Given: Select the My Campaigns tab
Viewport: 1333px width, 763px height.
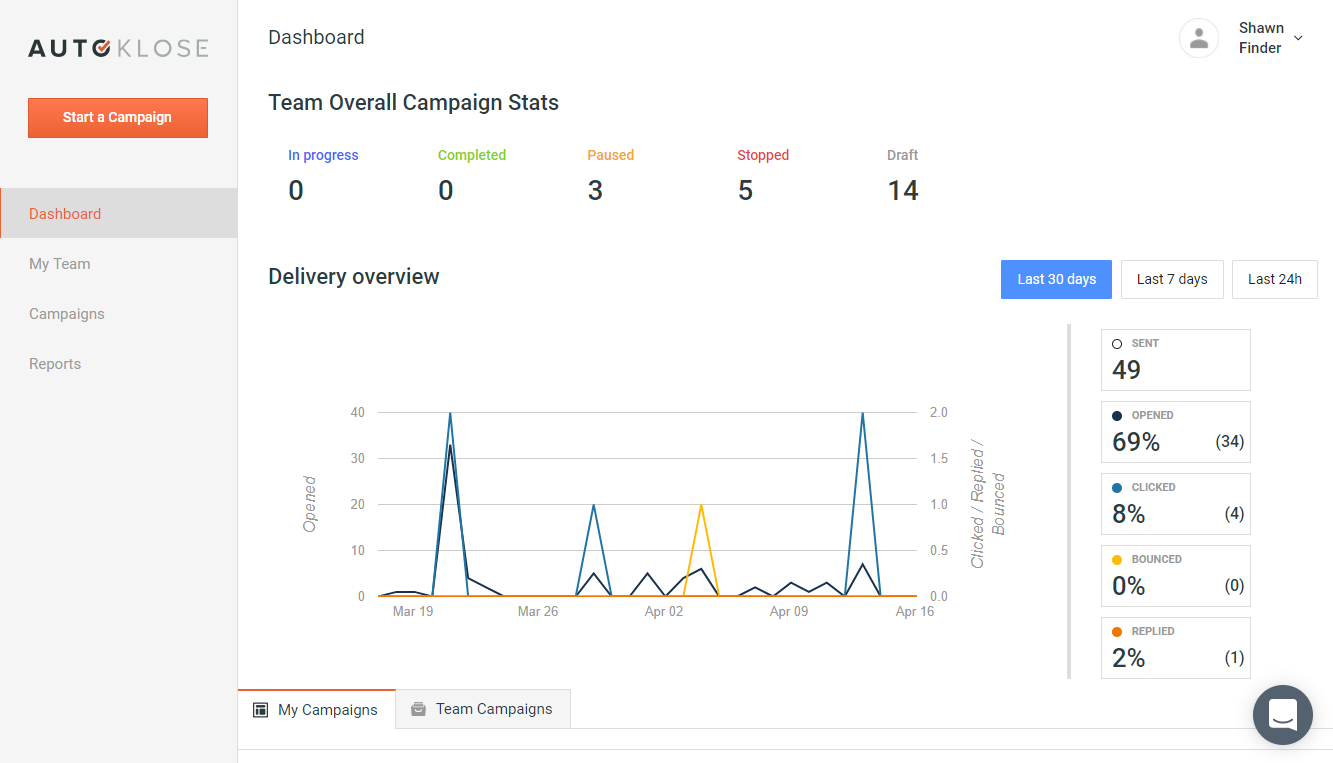Looking at the screenshot, I should coord(327,710).
